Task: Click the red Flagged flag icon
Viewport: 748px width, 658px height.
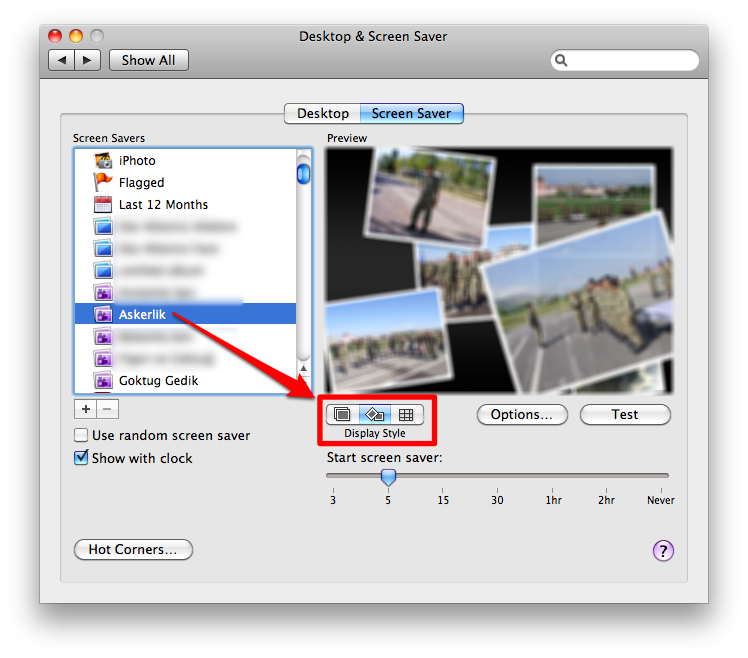Action: tap(103, 182)
